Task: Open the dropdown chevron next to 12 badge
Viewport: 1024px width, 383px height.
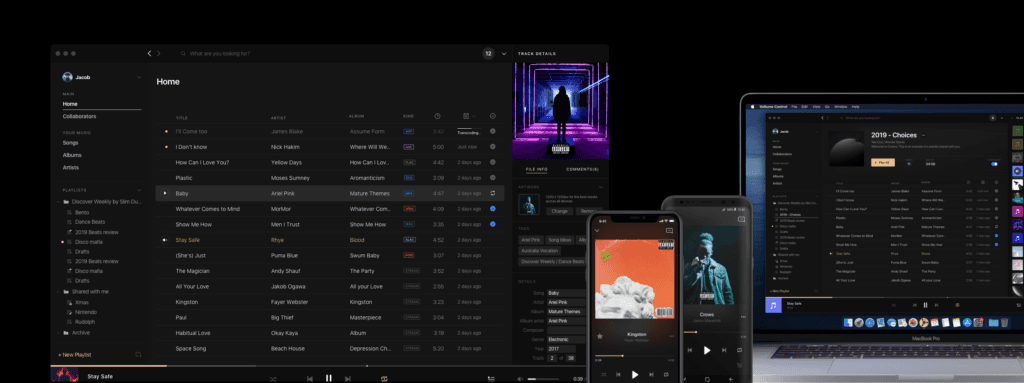Action: tap(504, 54)
